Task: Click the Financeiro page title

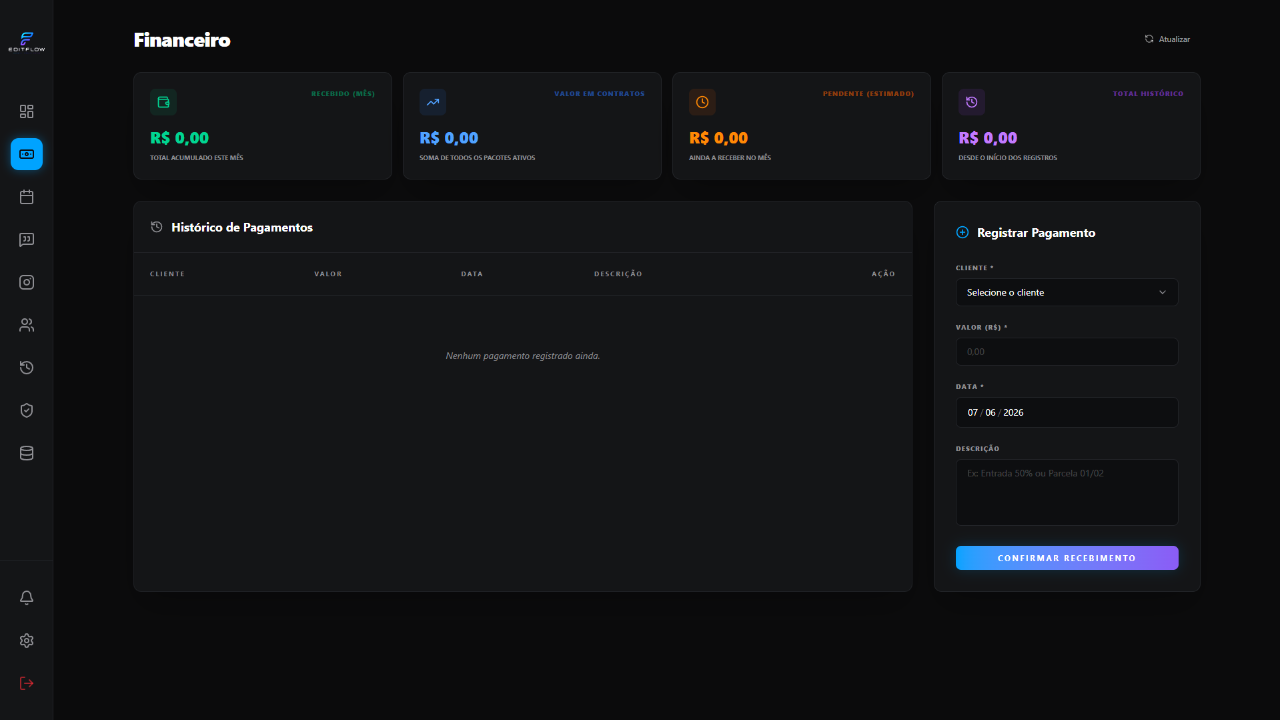Action: point(182,40)
